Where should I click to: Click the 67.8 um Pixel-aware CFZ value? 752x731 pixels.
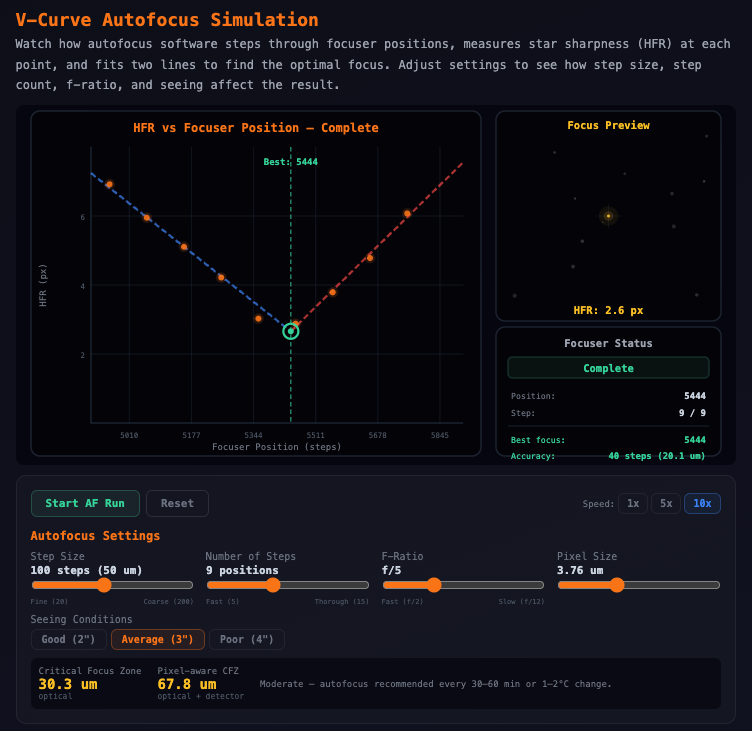click(x=187, y=684)
